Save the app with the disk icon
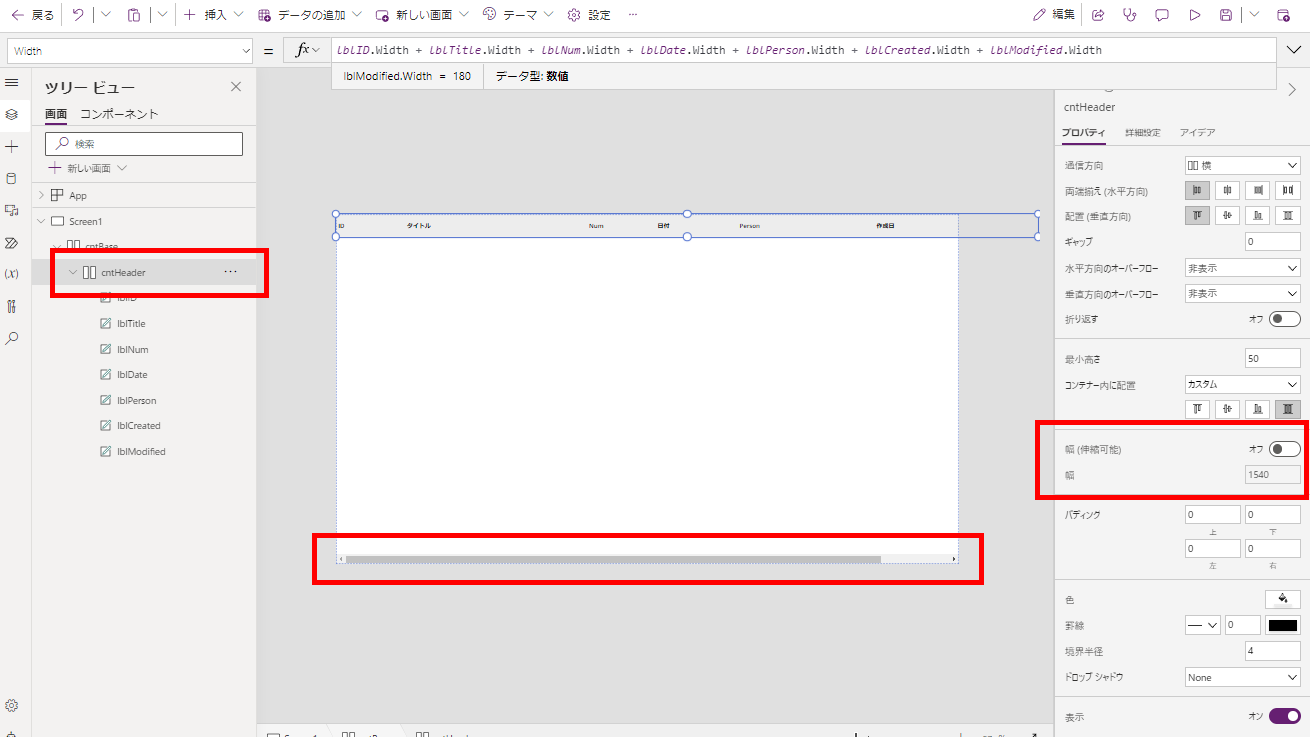The image size is (1310, 737). [1227, 13]
